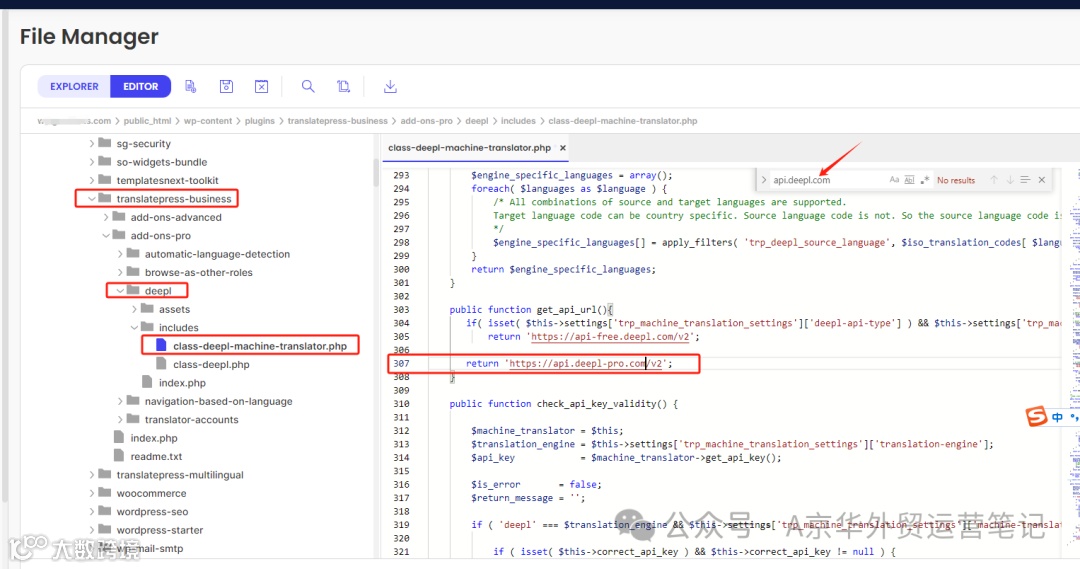1080x569 pixels.
Task: Click line number 307 in gutter
Action: (x=402, y=363)
